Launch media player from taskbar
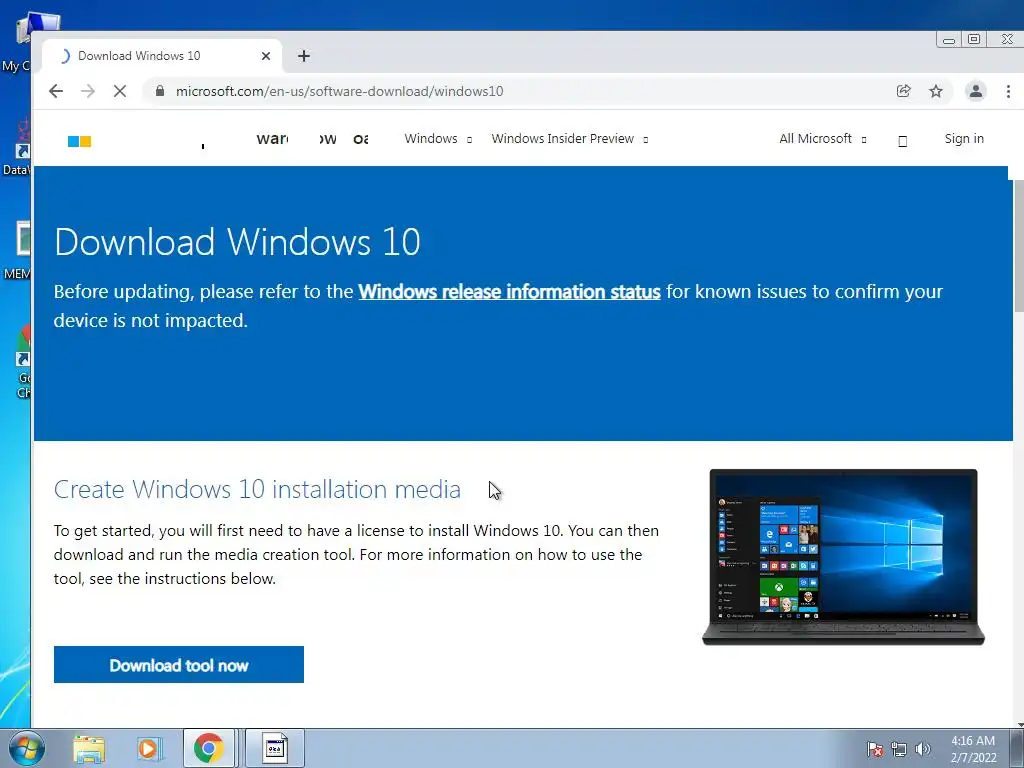The height and width of the screenshot is (768, 1024). click(x=149, y=748)
